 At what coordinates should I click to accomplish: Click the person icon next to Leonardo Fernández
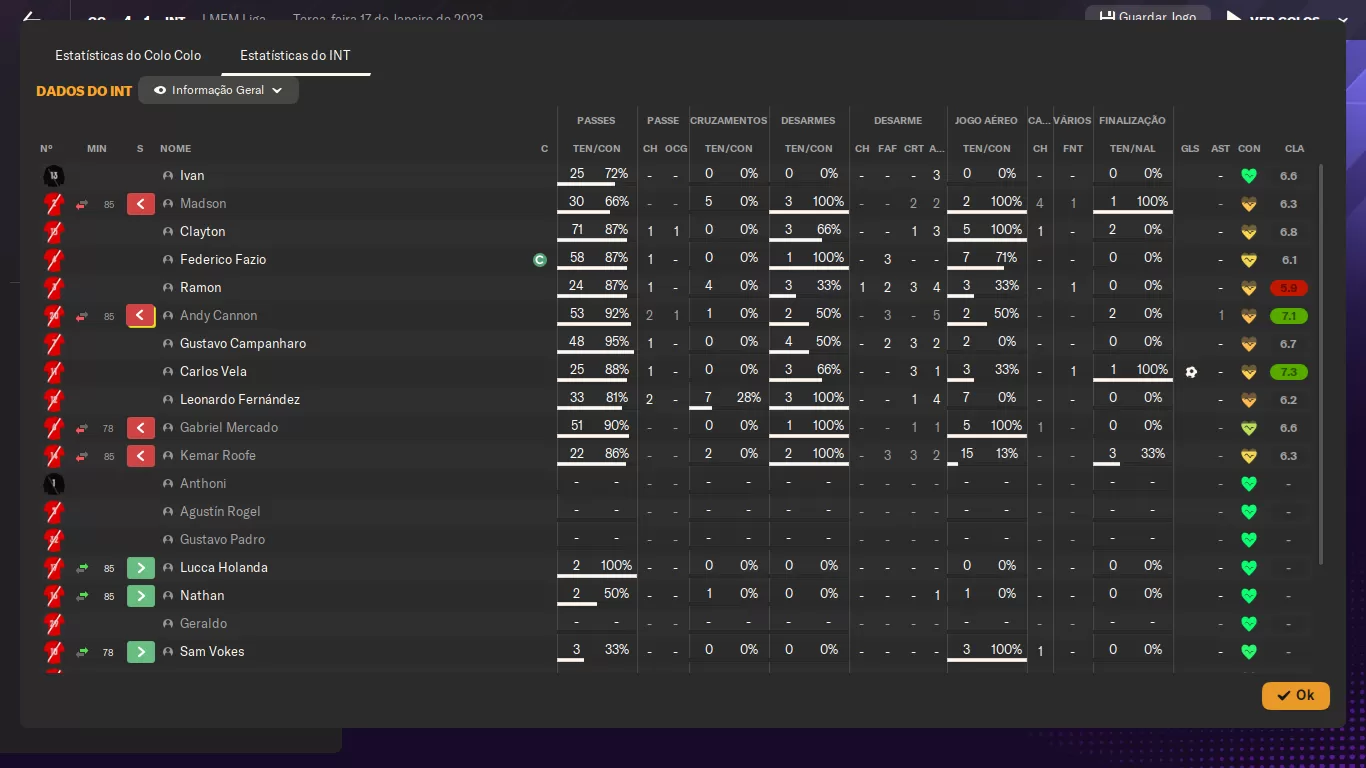click(x=169, y=400)
